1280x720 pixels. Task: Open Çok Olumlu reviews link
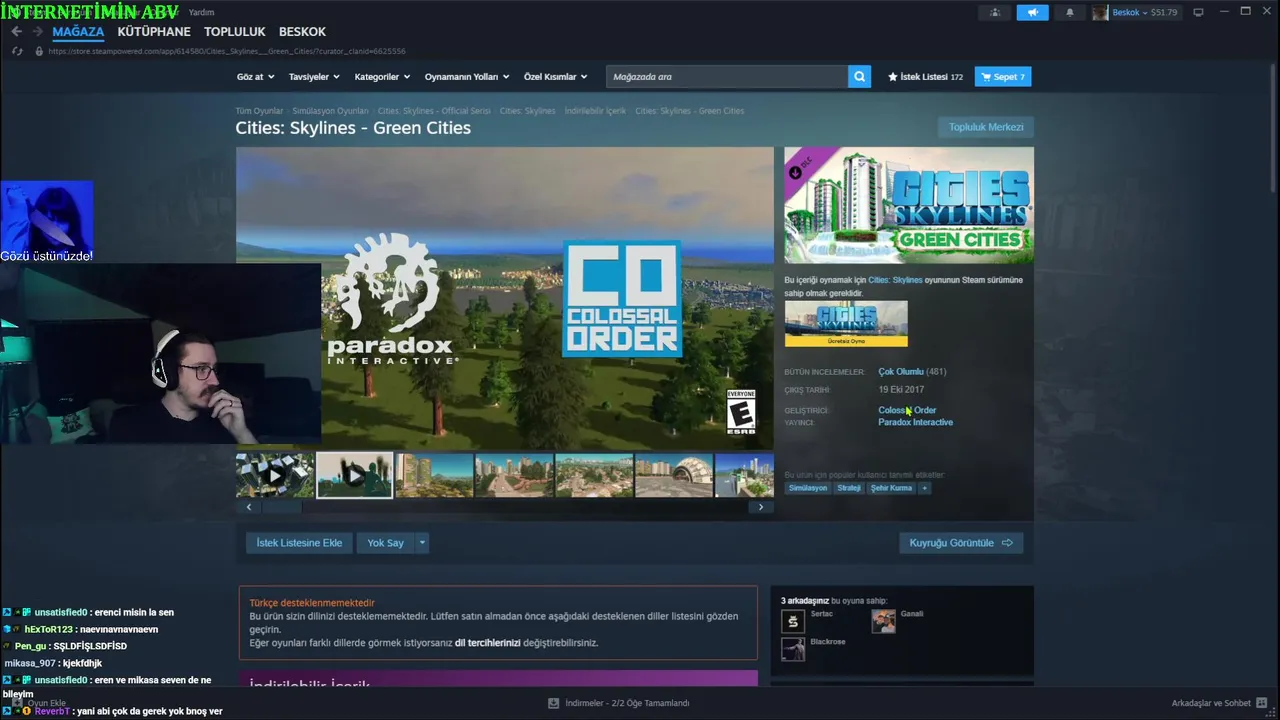[901, 372]
